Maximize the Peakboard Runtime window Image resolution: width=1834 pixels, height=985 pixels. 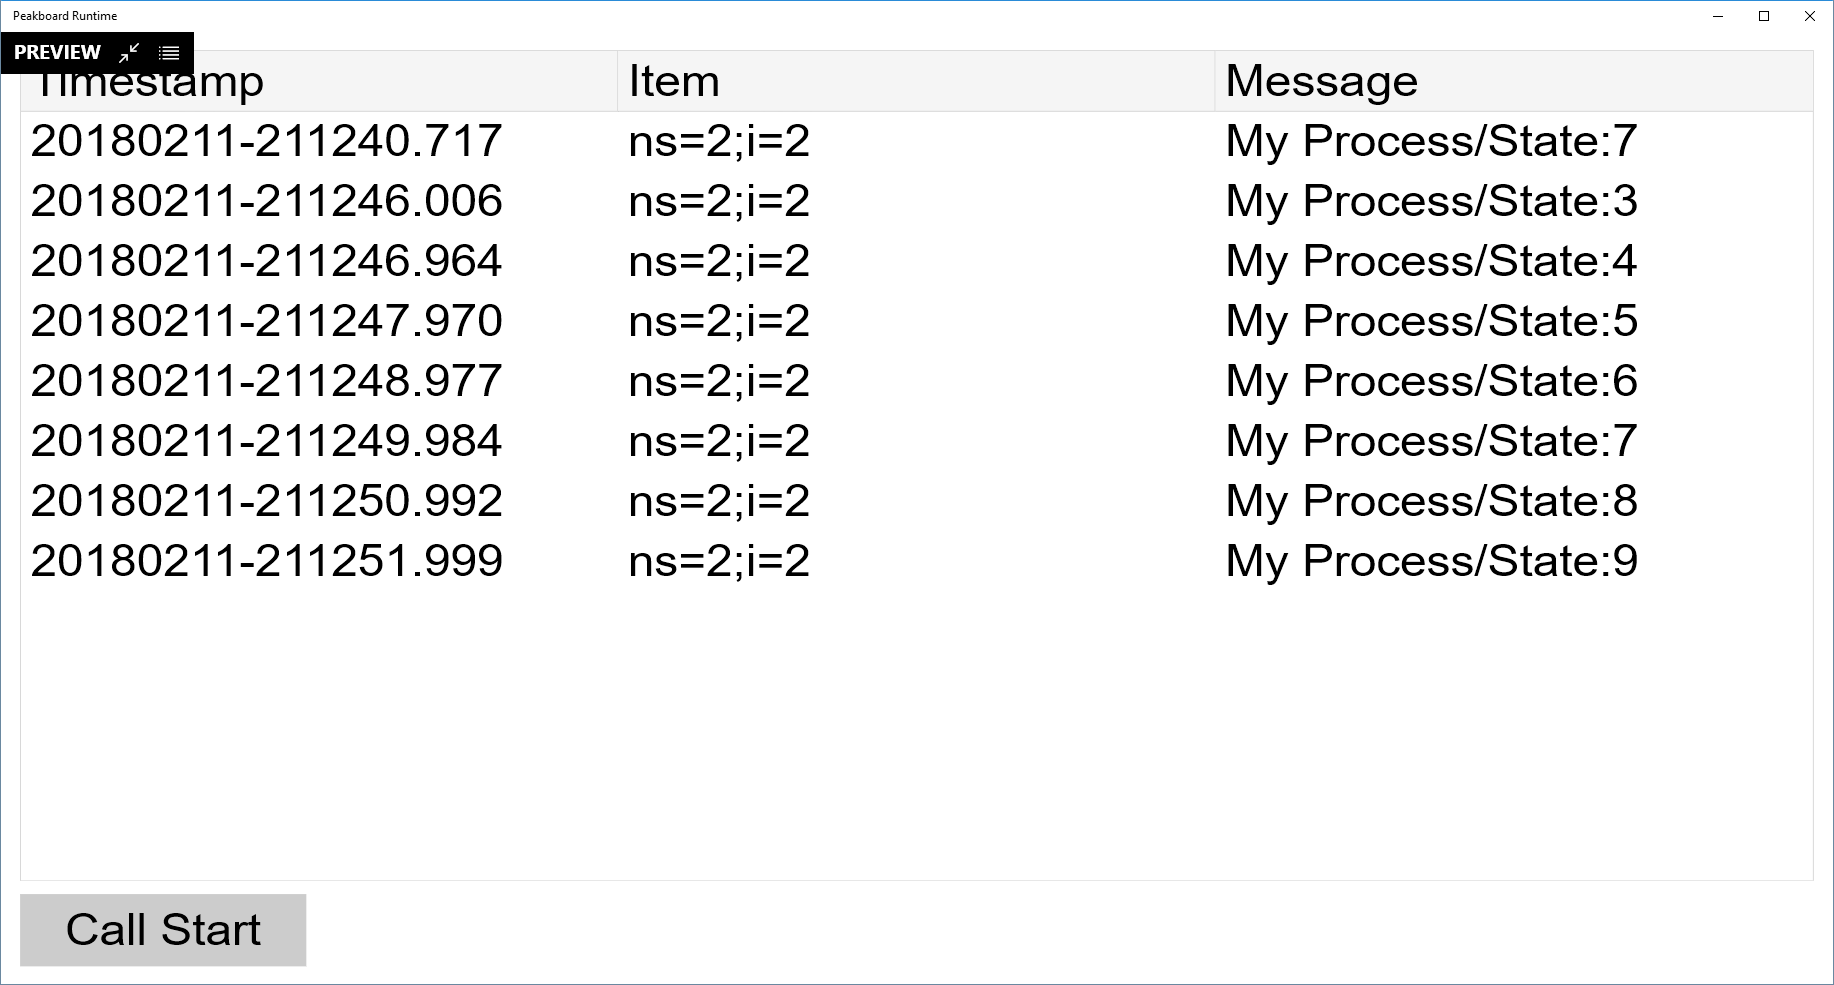(1762, 16)
